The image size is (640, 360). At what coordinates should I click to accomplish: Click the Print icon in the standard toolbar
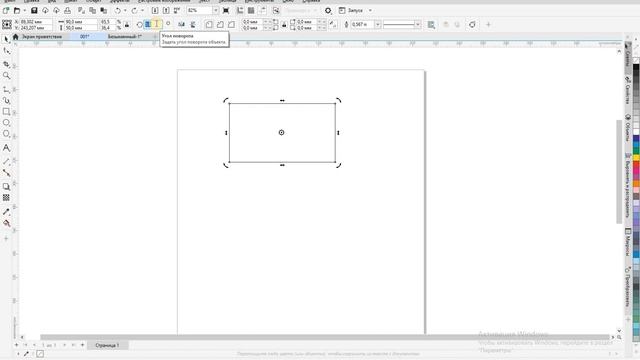pos(67,10)
